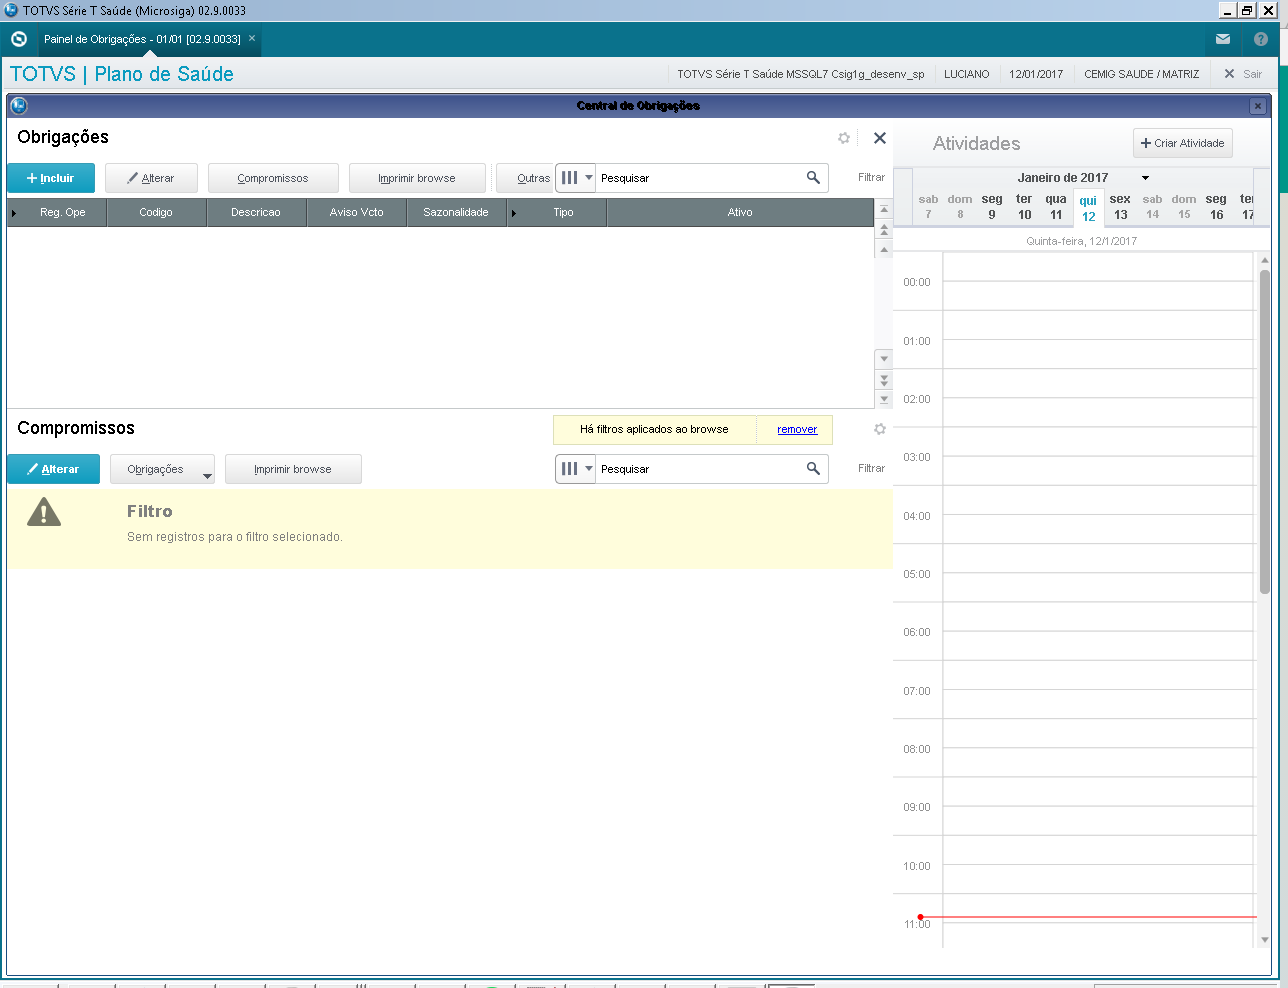
Task: Close the Obrigações panel with the X
Action: (x=880, y=138)
